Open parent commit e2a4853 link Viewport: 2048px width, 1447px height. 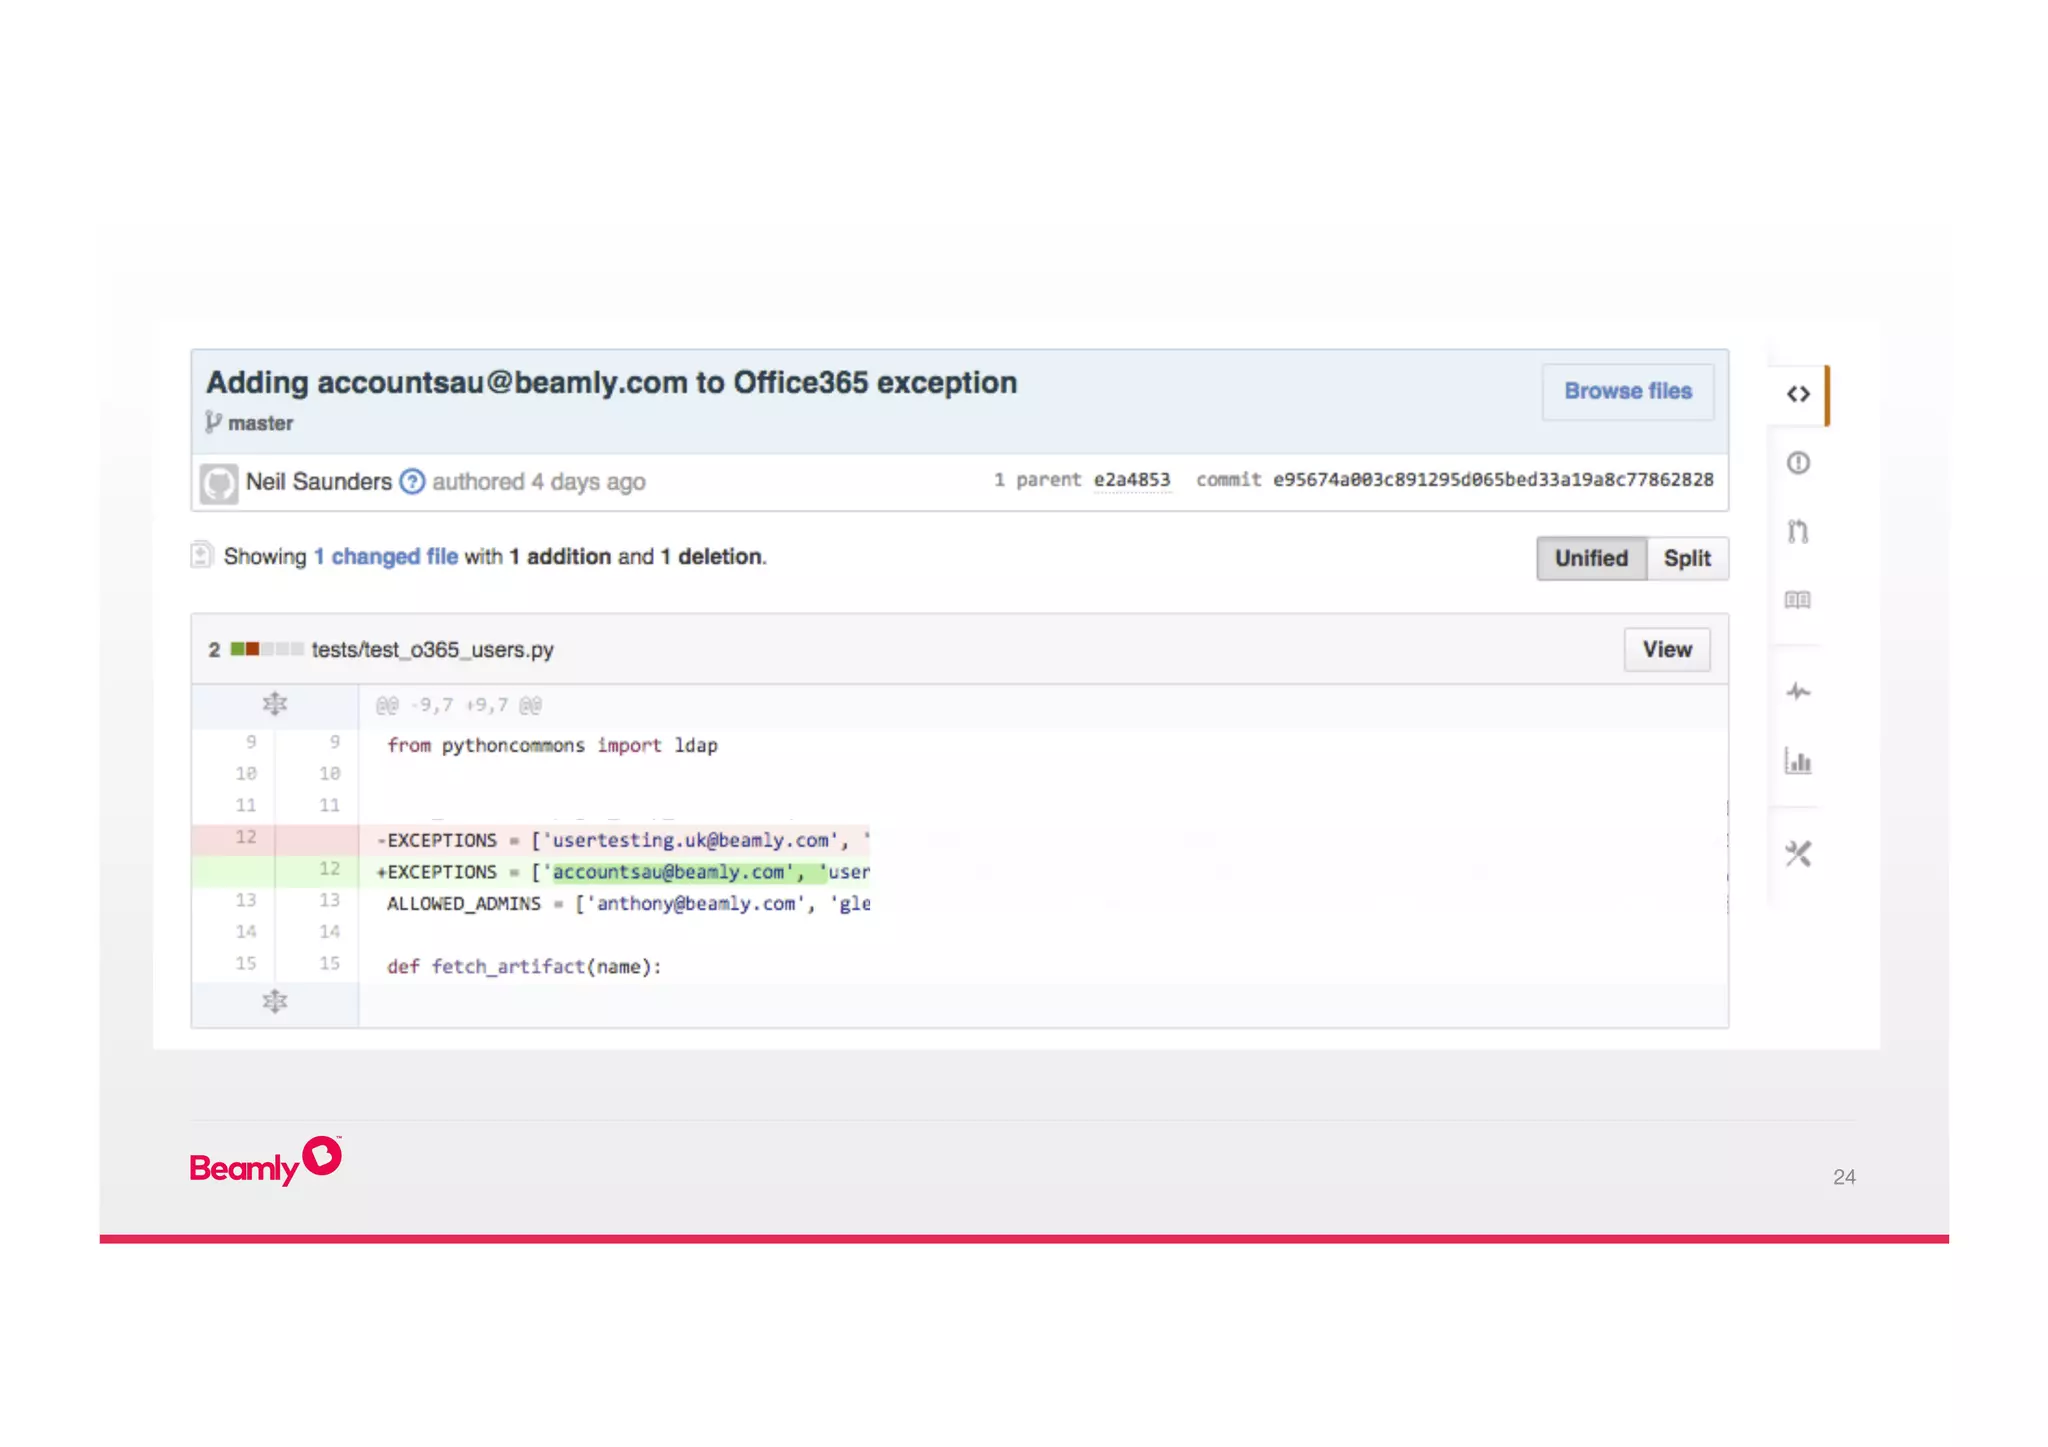point(1131,480)
